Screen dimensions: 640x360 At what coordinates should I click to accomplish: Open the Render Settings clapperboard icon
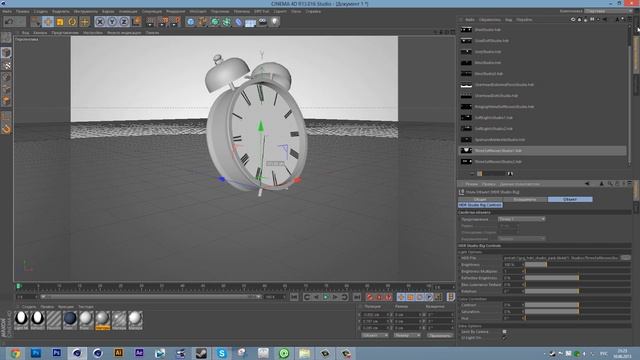(x=176, y=21)
